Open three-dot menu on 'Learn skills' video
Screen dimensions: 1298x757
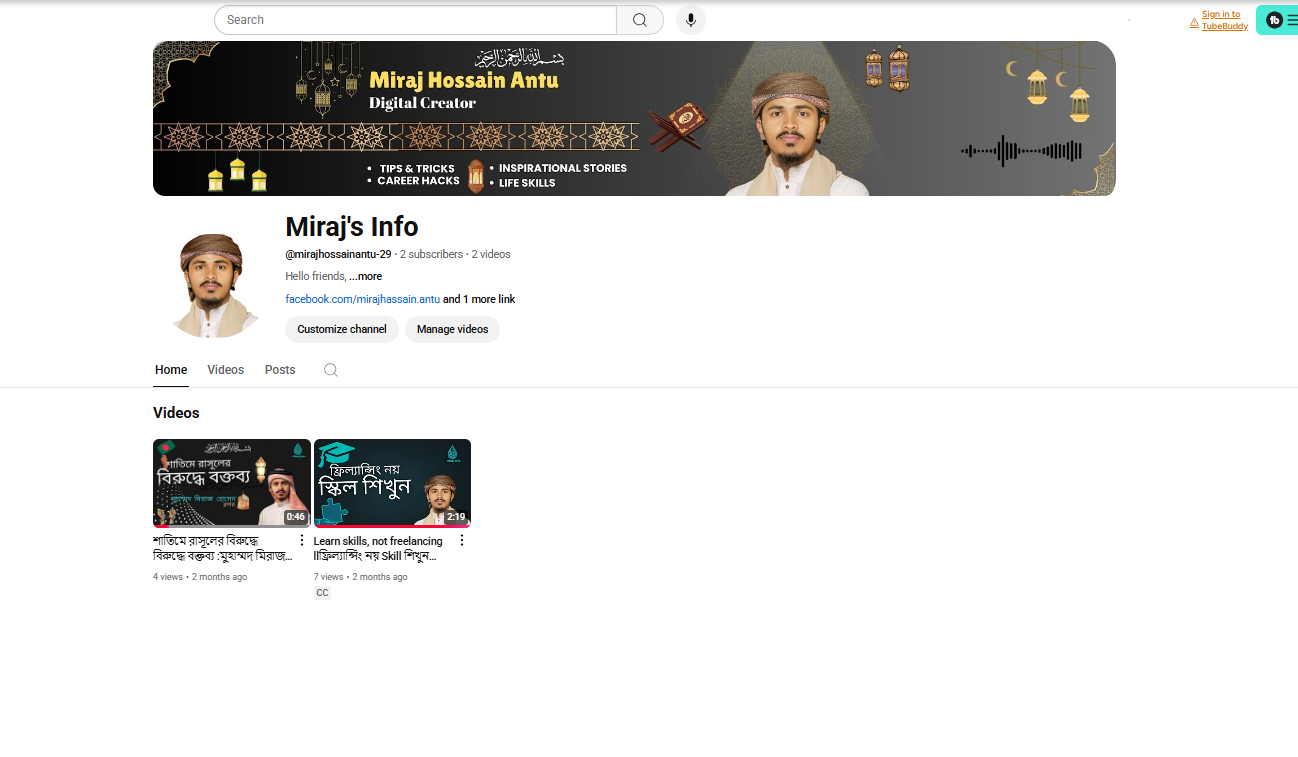(x=462, y=539)
